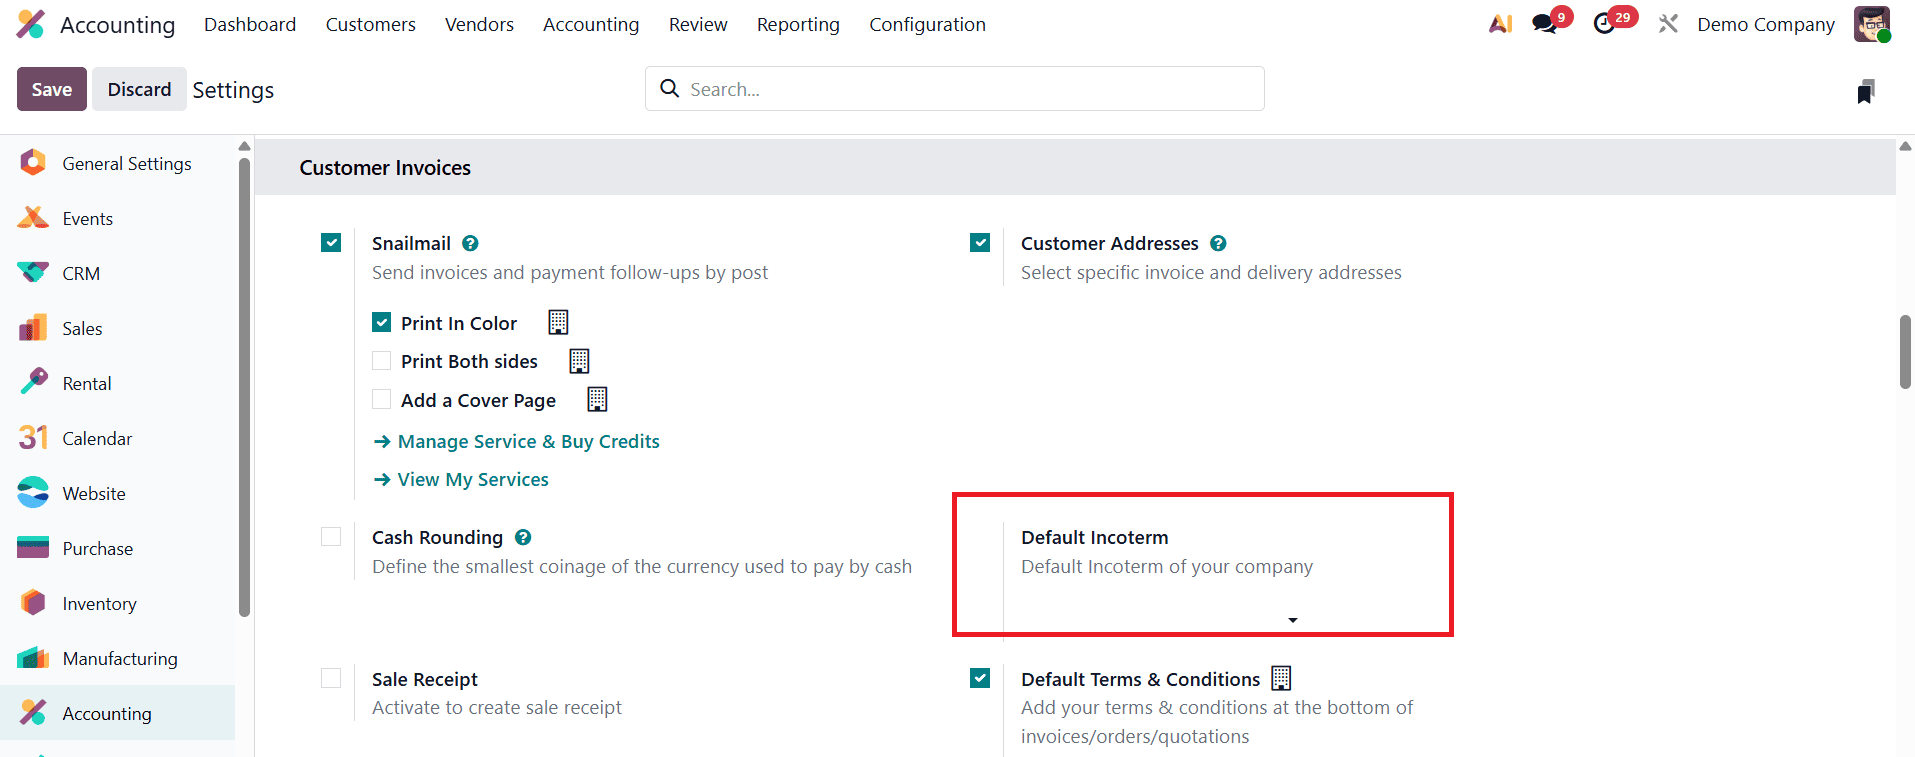Screen dimensions: 1915x757
Task: Click the Save button
Action: tap(51, 89)
